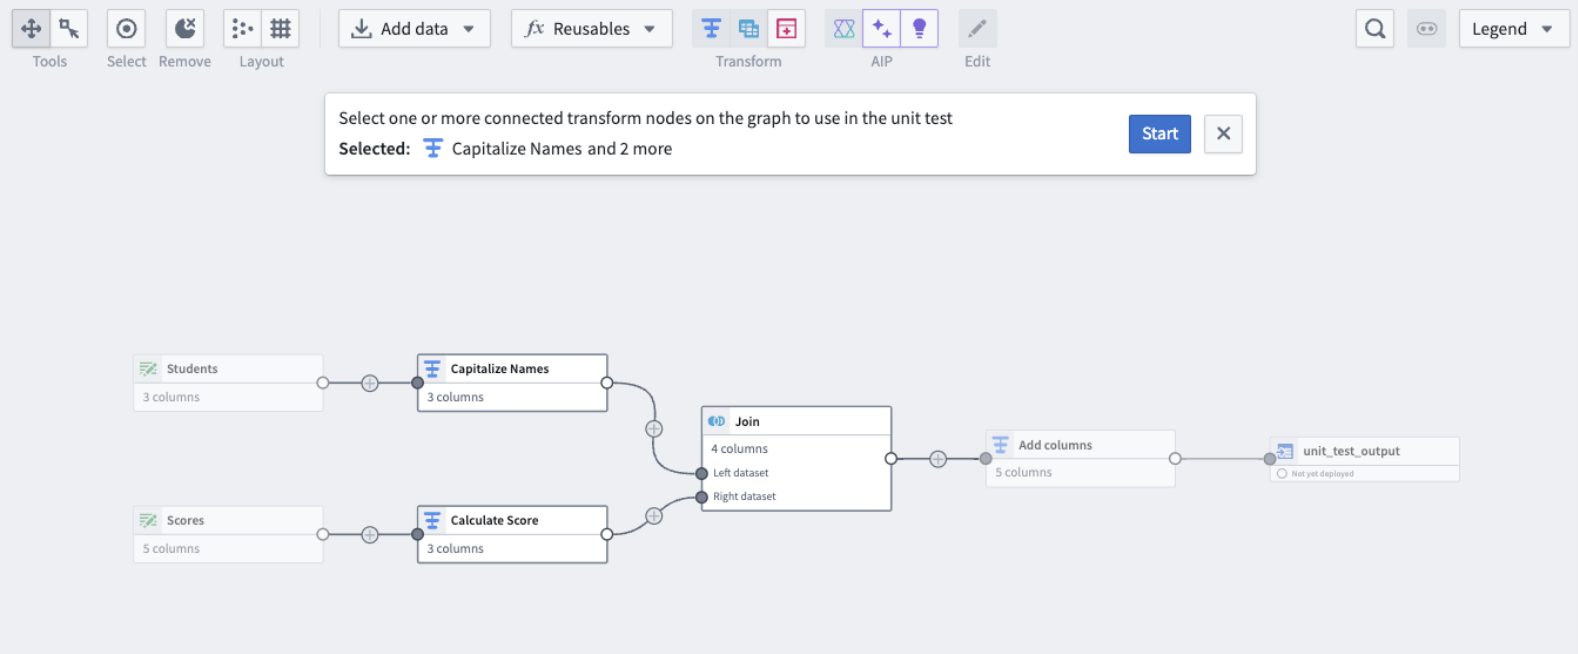Click "4 columns" text in Join node
1578x654 pixels.
click(739, 449)
